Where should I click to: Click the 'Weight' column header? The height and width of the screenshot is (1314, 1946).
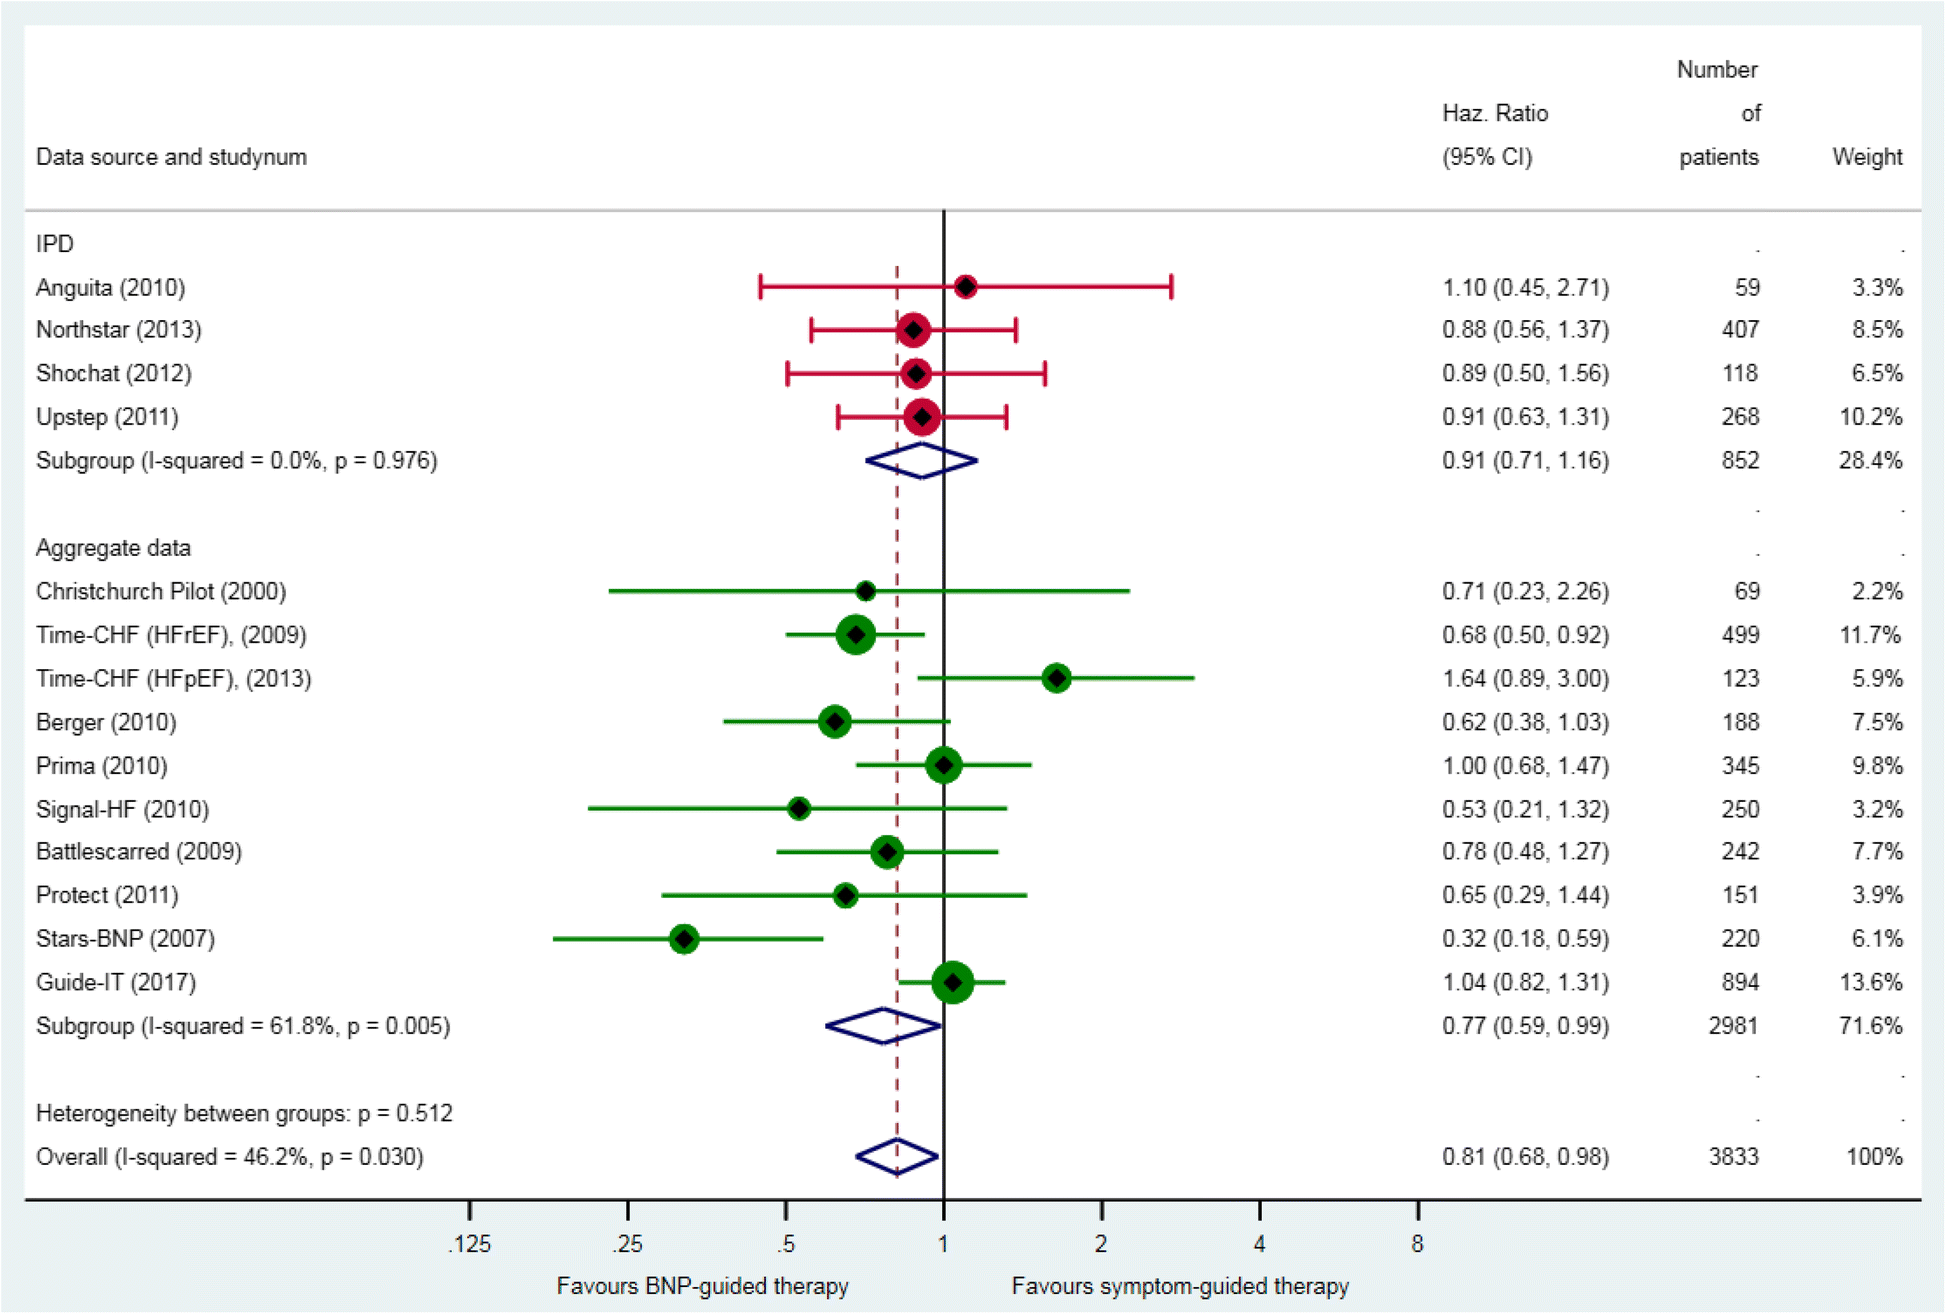[1867, 157]
